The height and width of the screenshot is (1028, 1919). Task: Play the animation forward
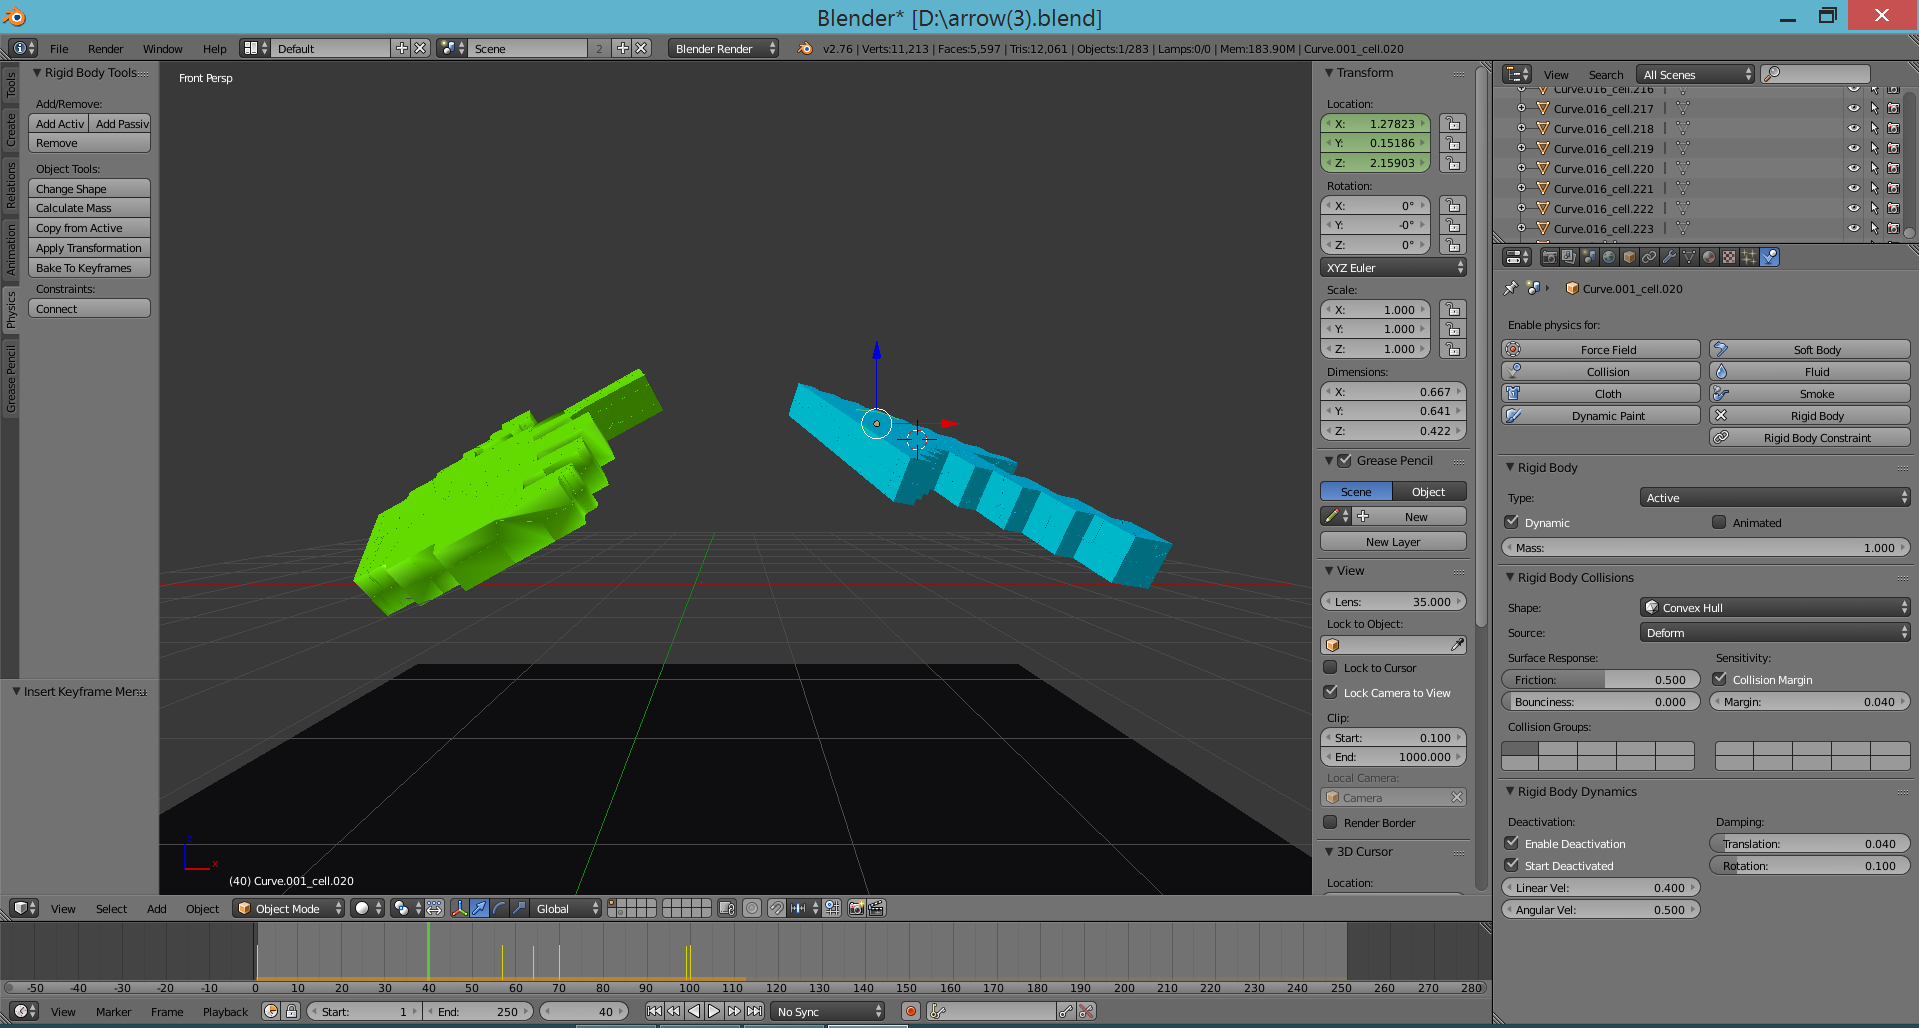point(714,1011)
